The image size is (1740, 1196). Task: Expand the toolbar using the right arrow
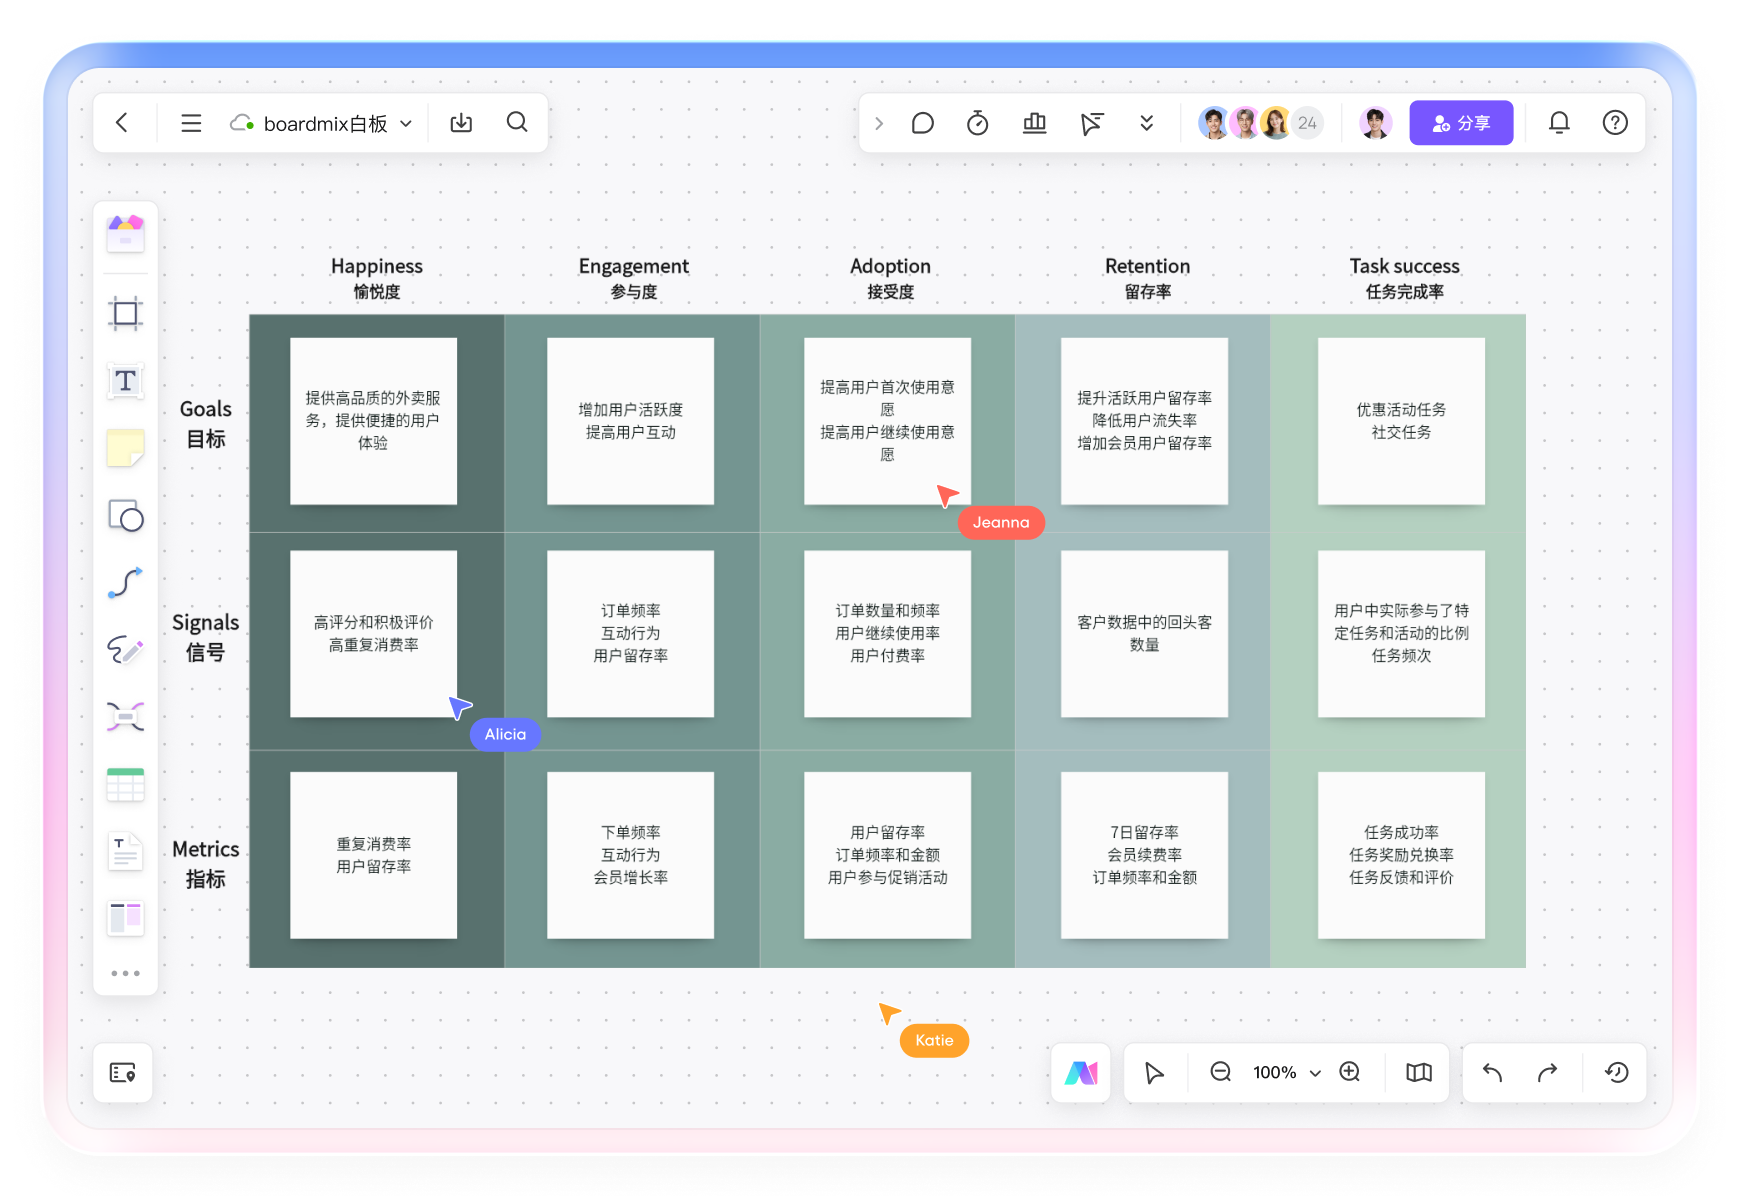pos(879,123)
